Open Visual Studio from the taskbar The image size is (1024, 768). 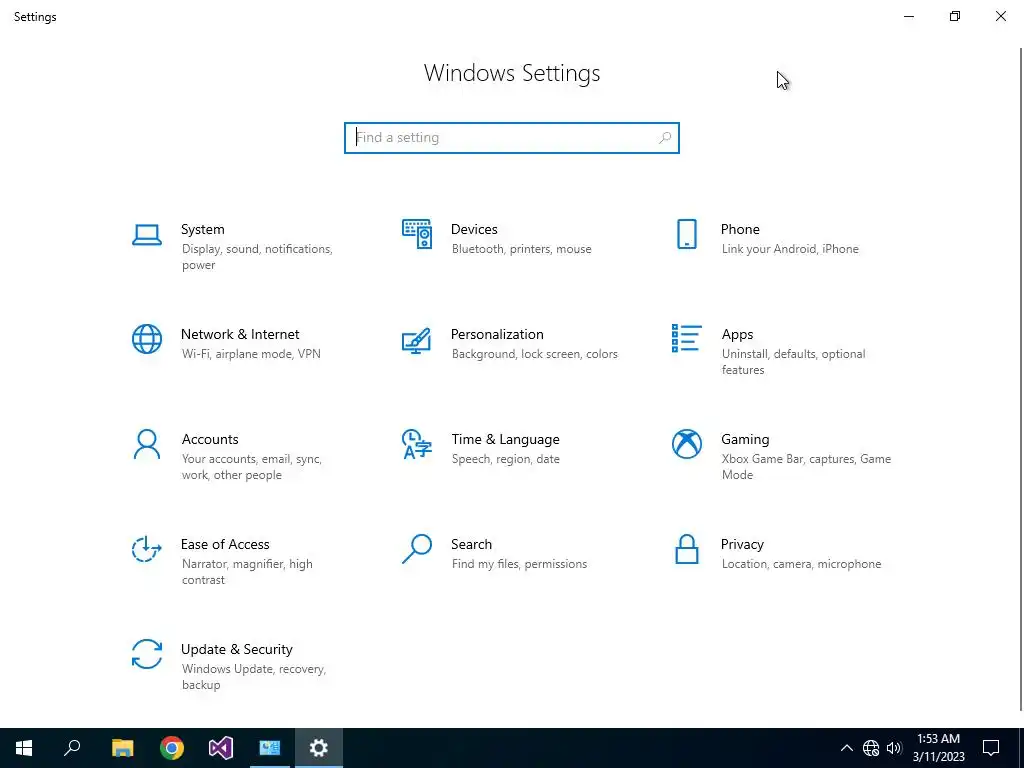(221, 748)
